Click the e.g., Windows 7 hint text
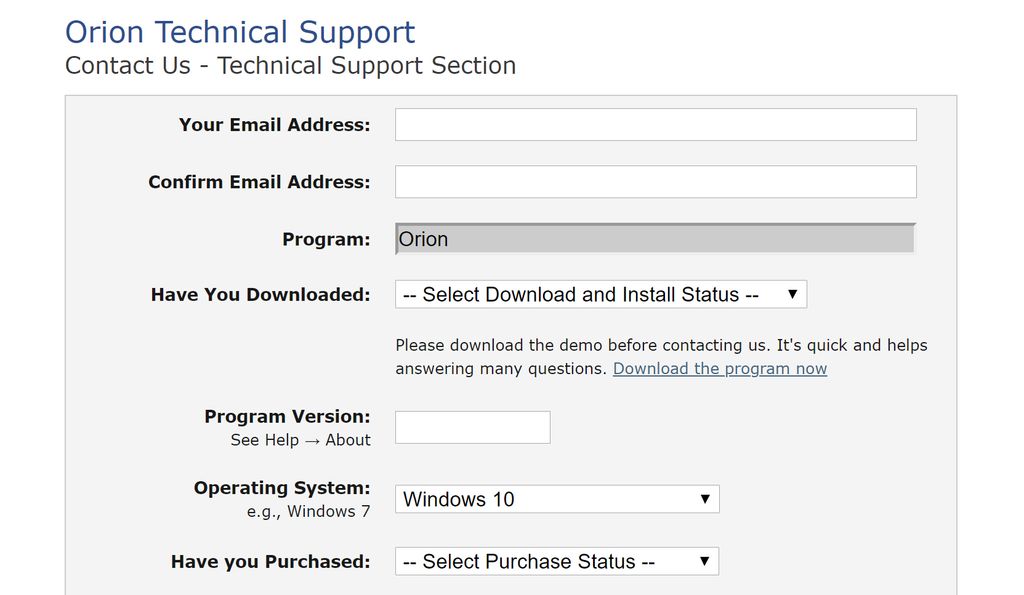Screen dimensions: 1024x595 tap(309, 511)
